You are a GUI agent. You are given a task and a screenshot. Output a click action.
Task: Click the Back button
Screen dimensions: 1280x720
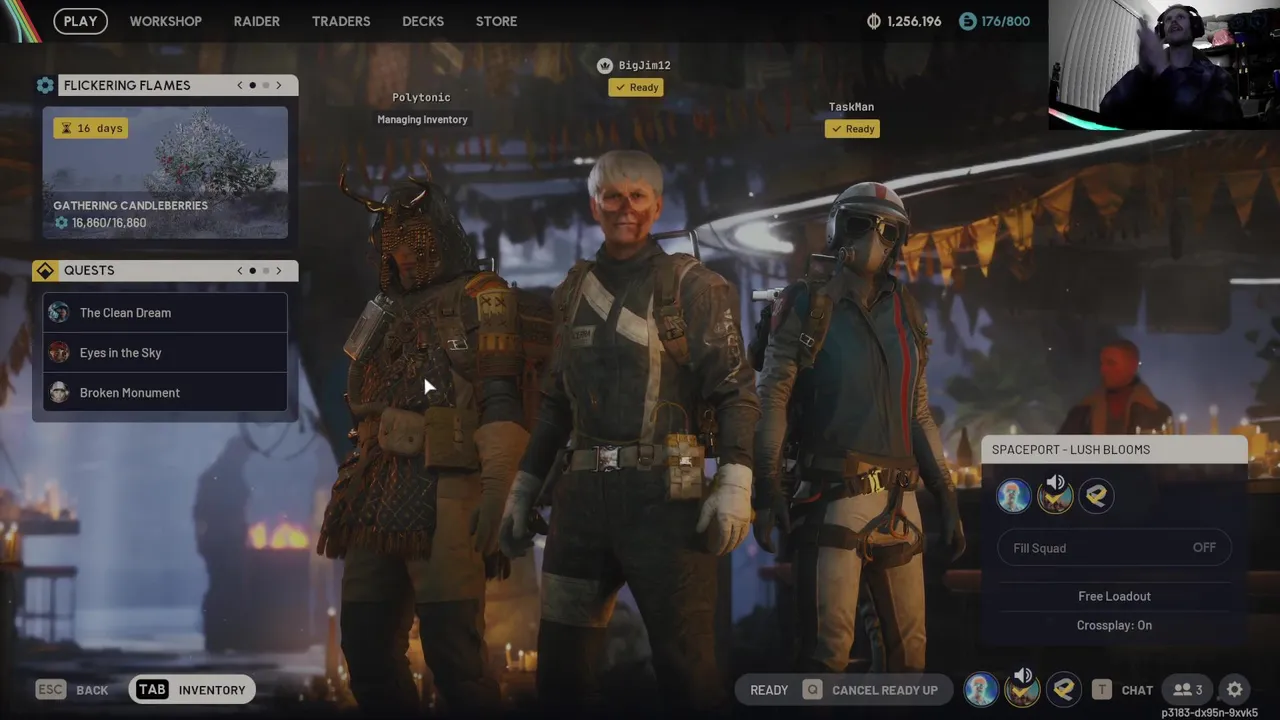coord(72,690)
